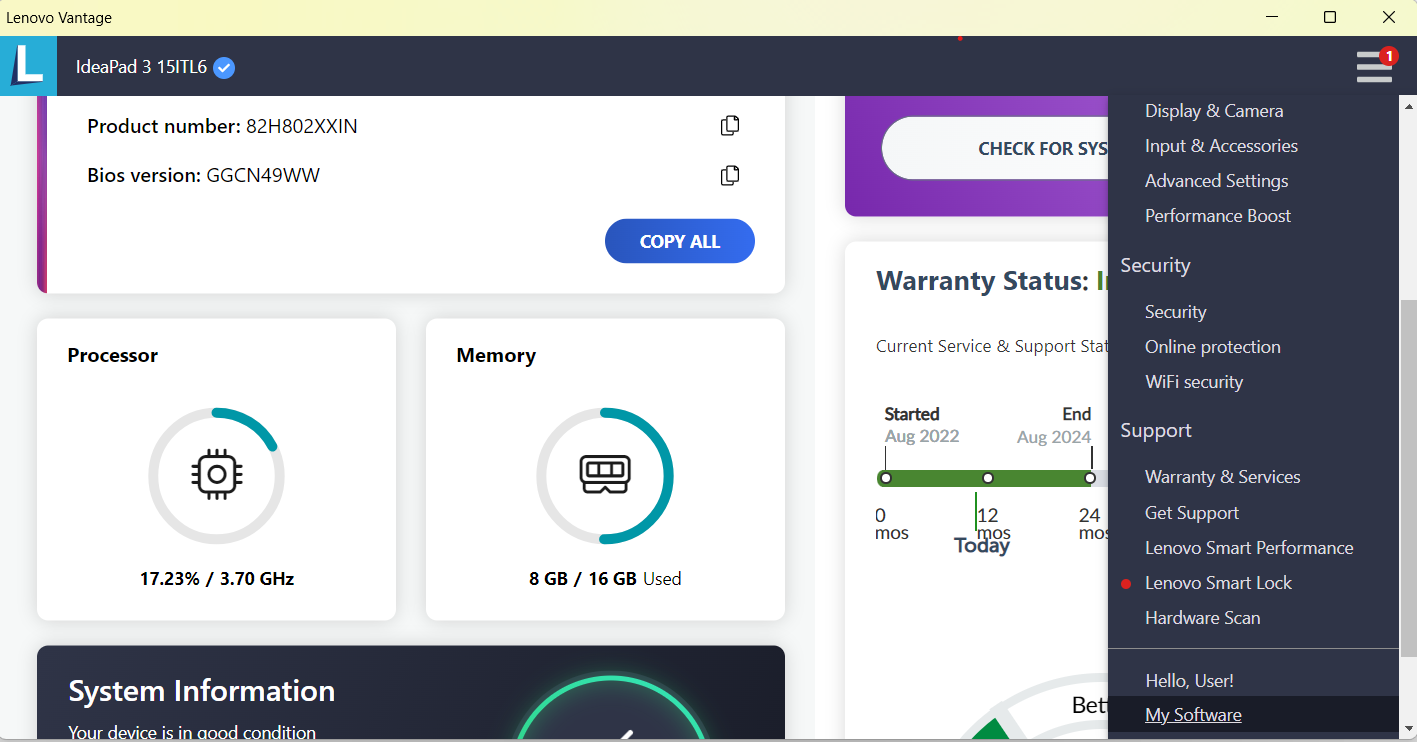Click the Product number value 82H802XXIN
Screen dimensions: 1417x742
tap(302, 127)
